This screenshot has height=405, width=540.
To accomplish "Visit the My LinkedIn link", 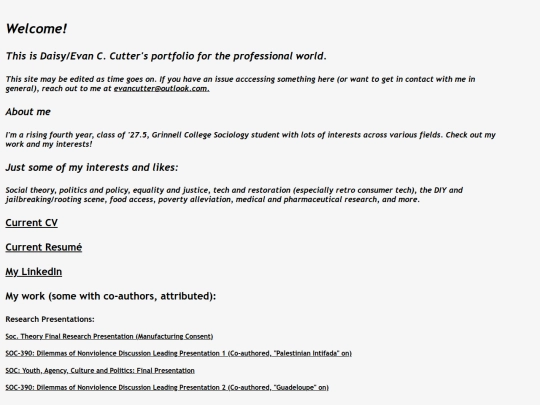I will [34, 272].
